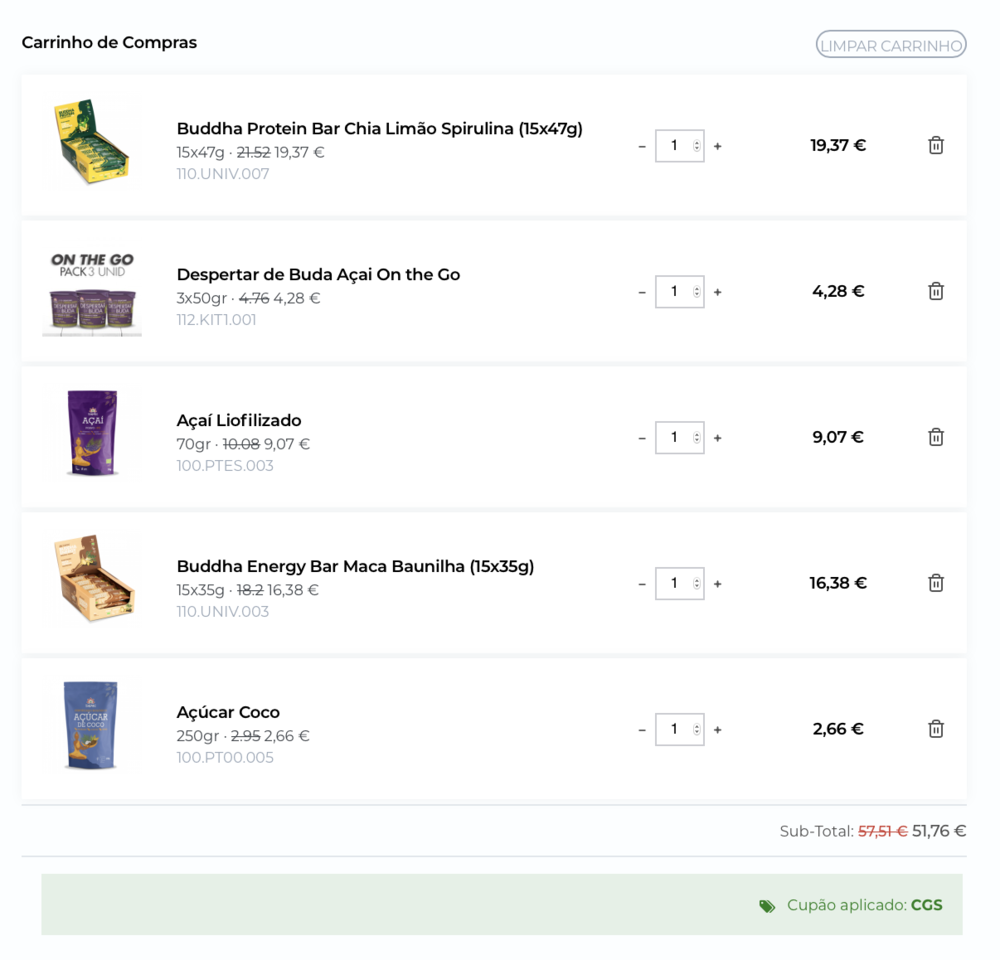Delete Buddha Energy Bar Maca Baunilha

click(x=936, y=584)
